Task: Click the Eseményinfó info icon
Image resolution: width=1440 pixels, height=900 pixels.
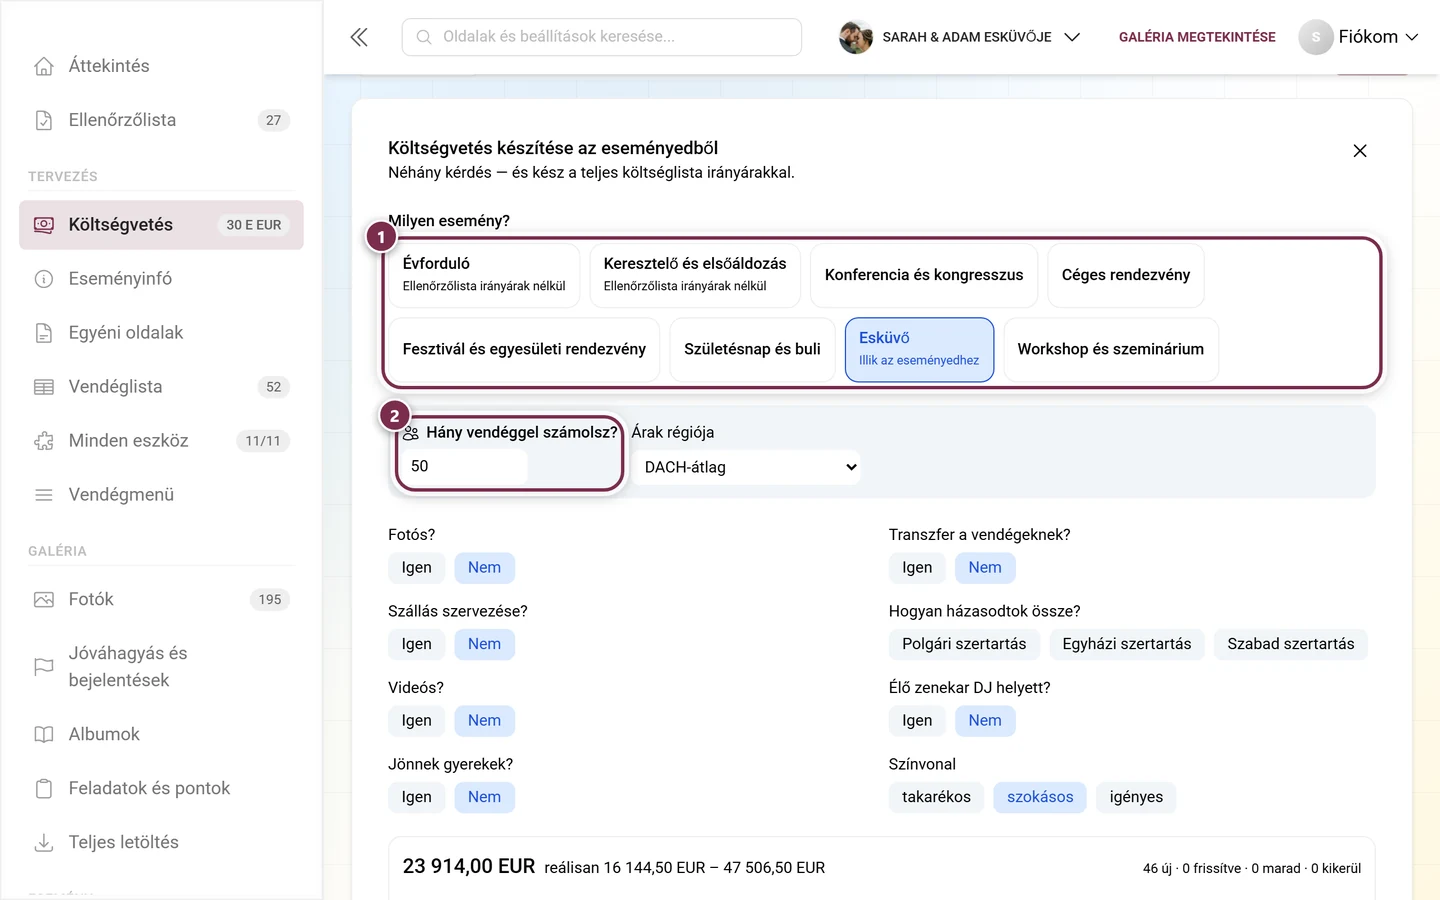Action: pyautogui.click(x=44, y=279)
